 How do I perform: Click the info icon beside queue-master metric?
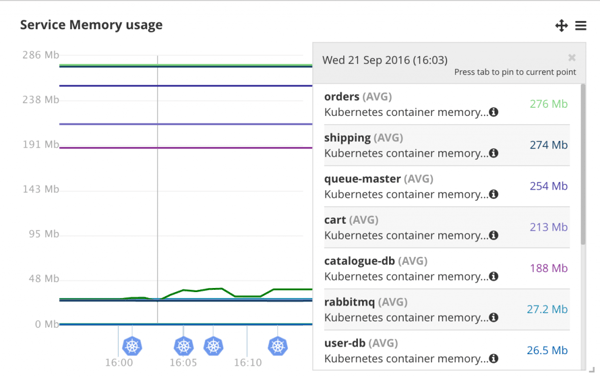494,194
